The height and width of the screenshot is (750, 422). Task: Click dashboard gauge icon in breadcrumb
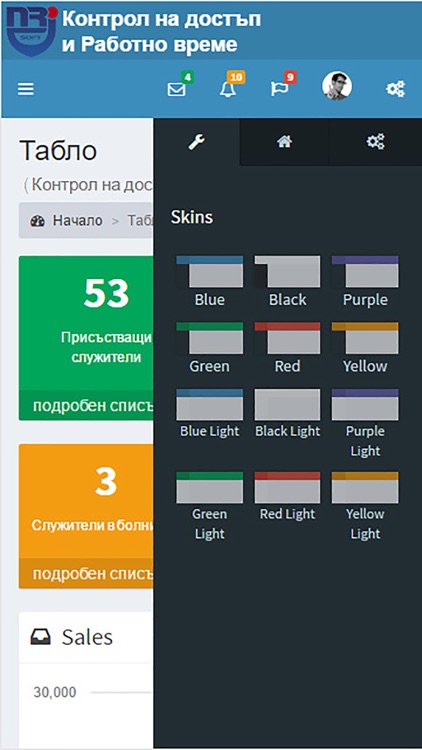coord(37,221)
